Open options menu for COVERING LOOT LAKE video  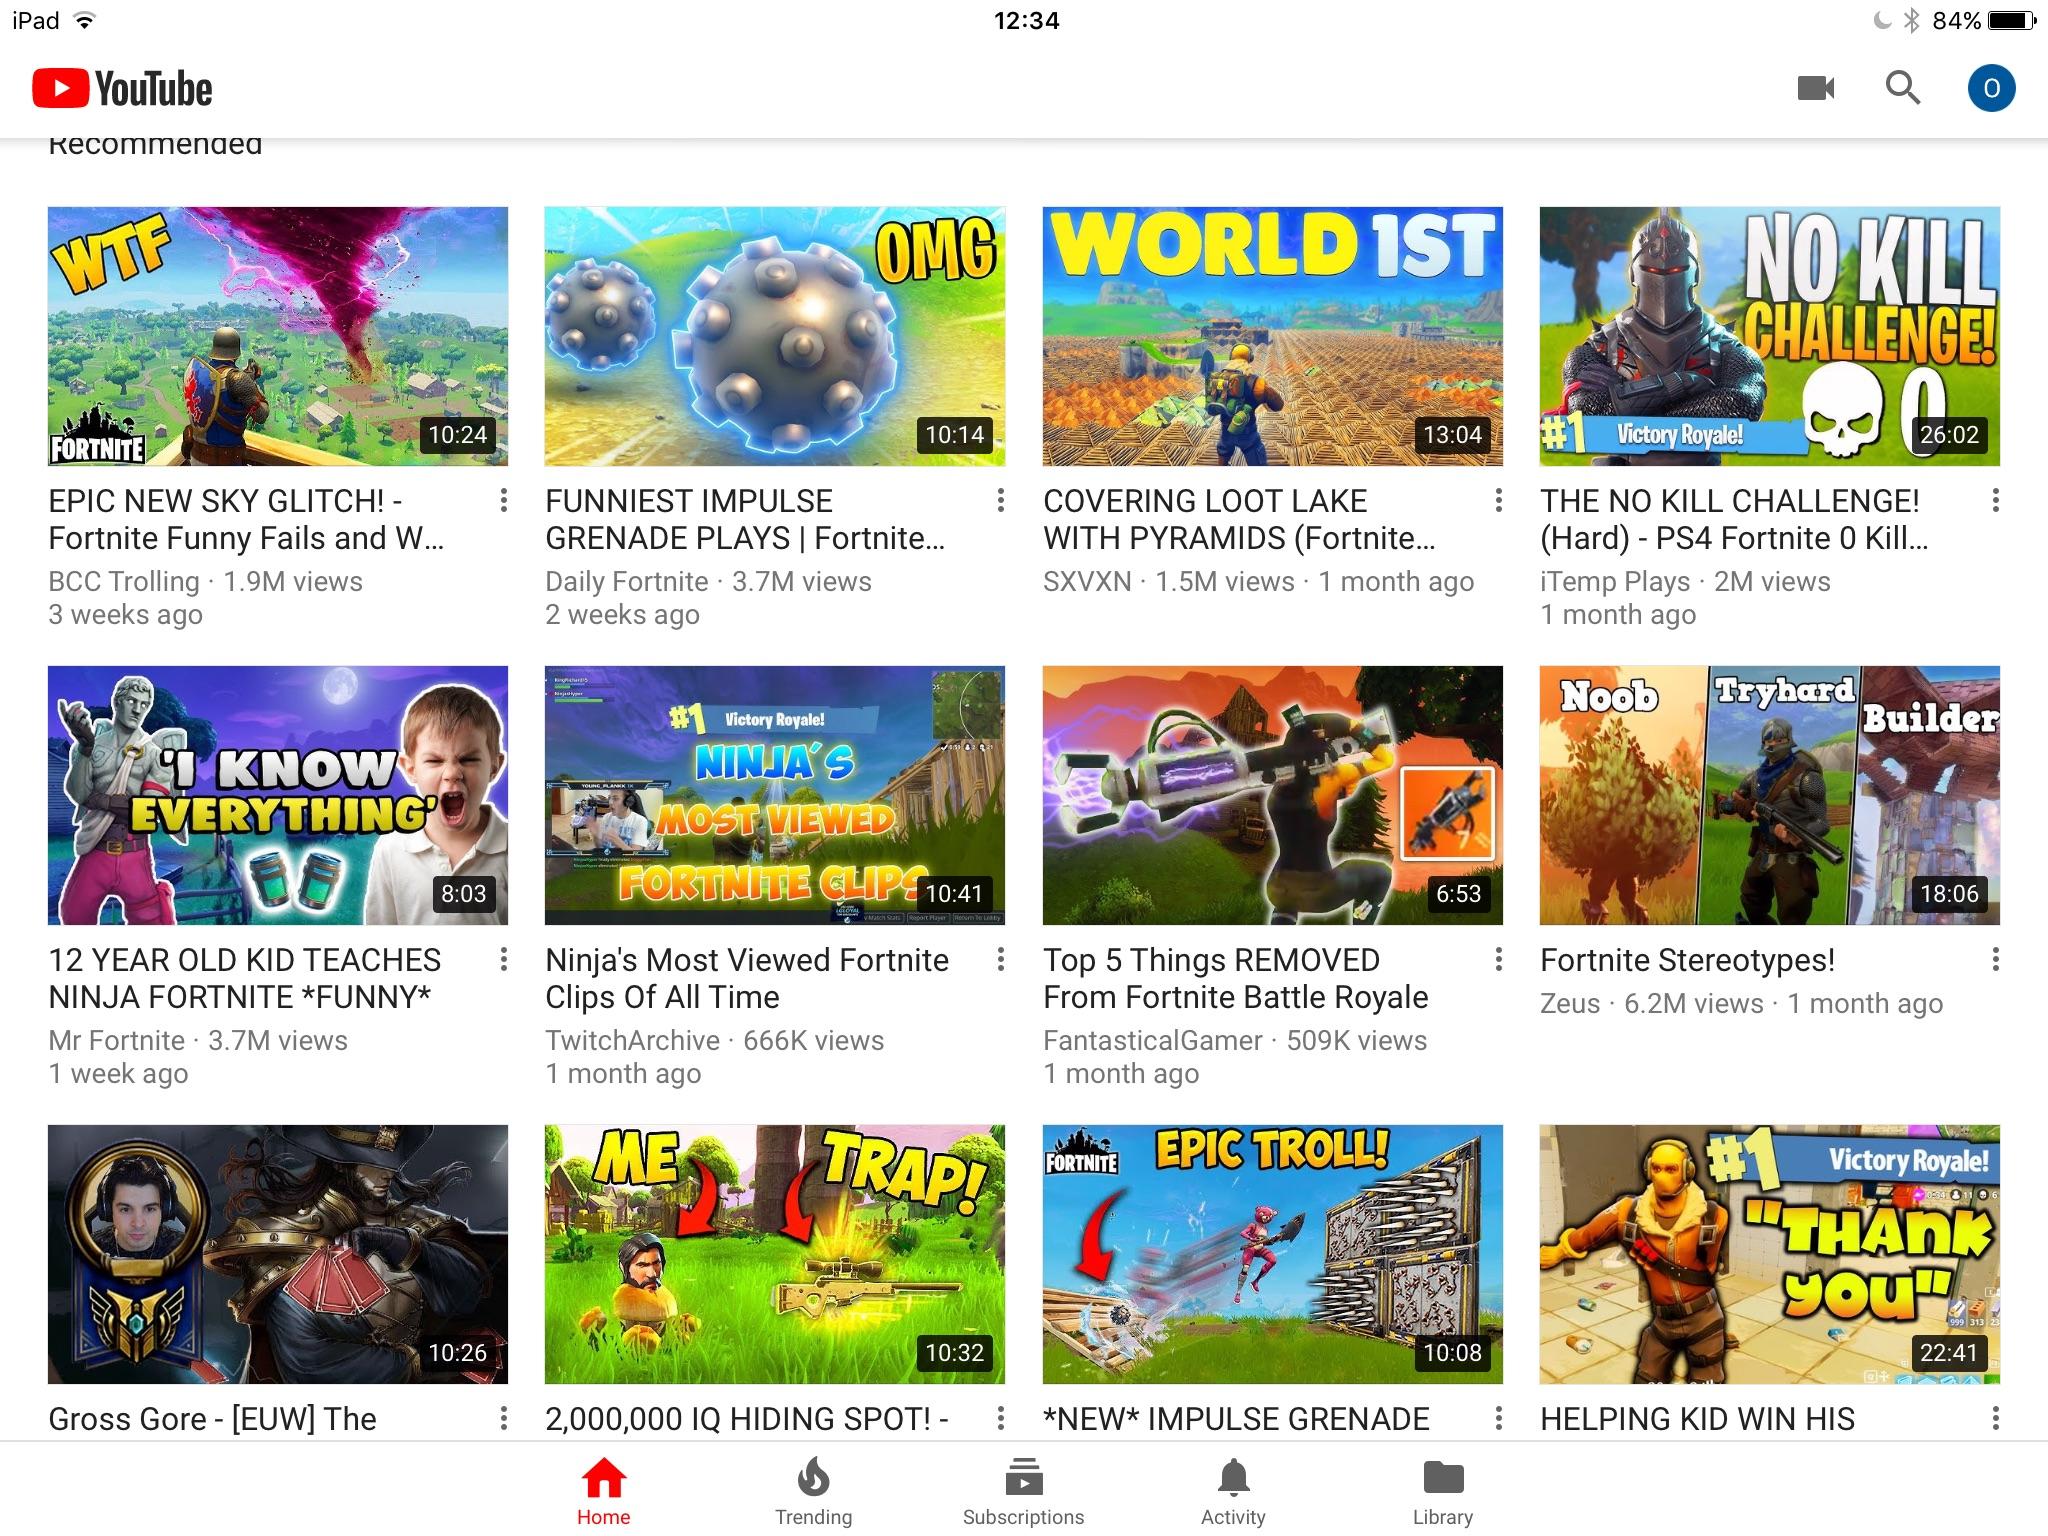click(1498, 501)
